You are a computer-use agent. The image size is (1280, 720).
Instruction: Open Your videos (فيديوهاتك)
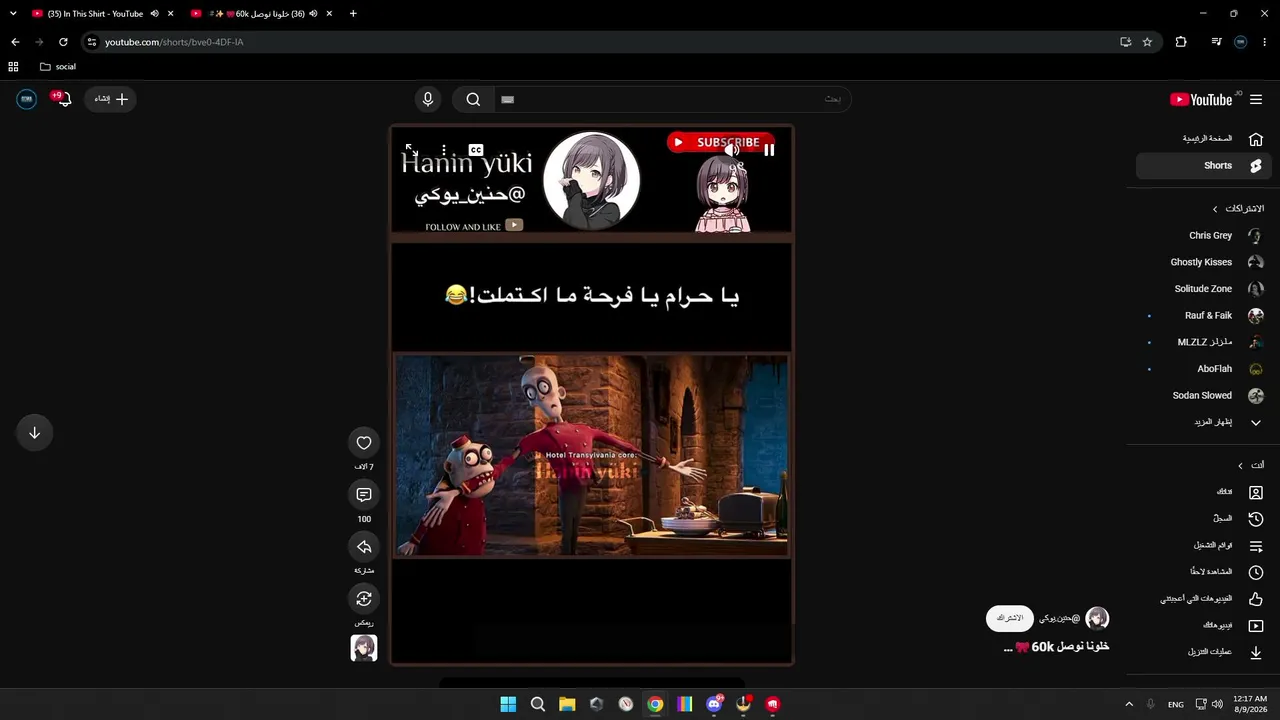[1203, 626]
